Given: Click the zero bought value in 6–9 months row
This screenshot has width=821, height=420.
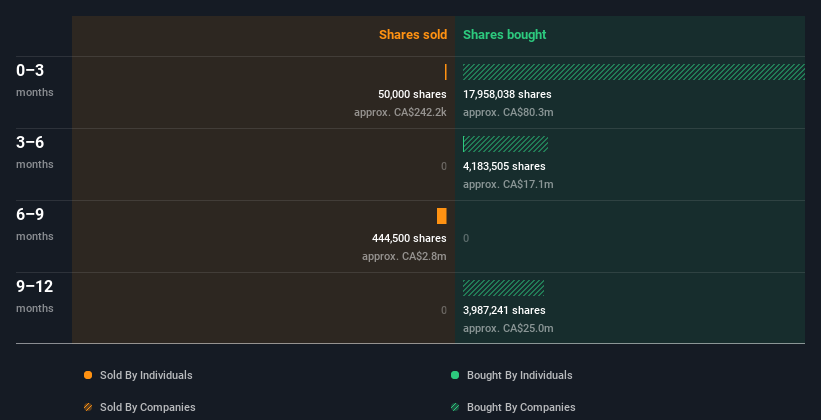Looking at the screenshot, I should [x=466, y=238].
